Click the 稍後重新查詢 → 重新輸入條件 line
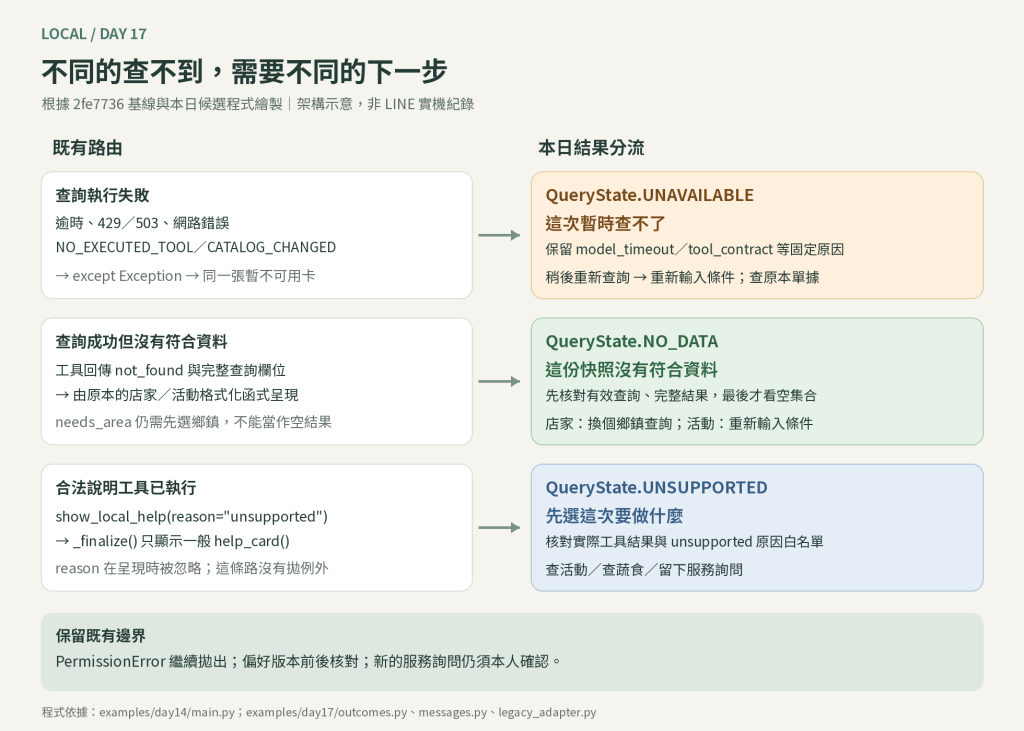The width and height of the screenshot is (1024, 731). pyautogui.click(x=682, y=278)
